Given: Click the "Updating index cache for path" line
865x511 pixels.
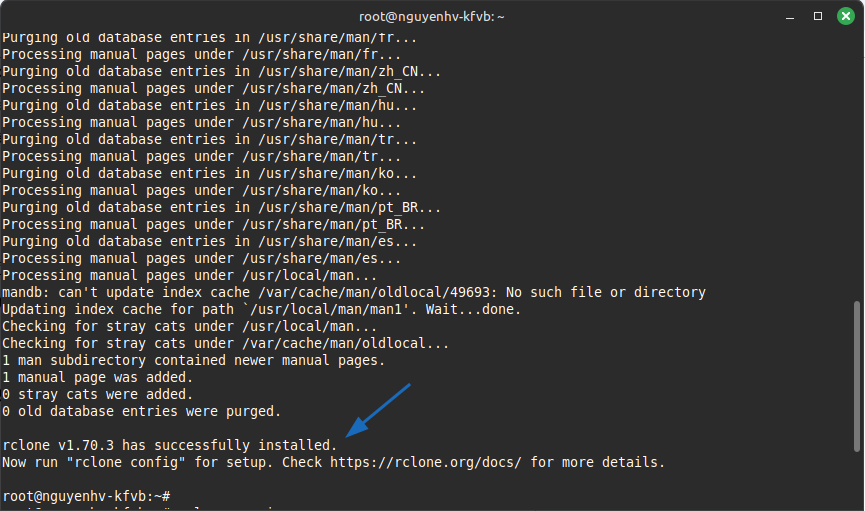Looking at the screenshot, I should click(261, 309).
